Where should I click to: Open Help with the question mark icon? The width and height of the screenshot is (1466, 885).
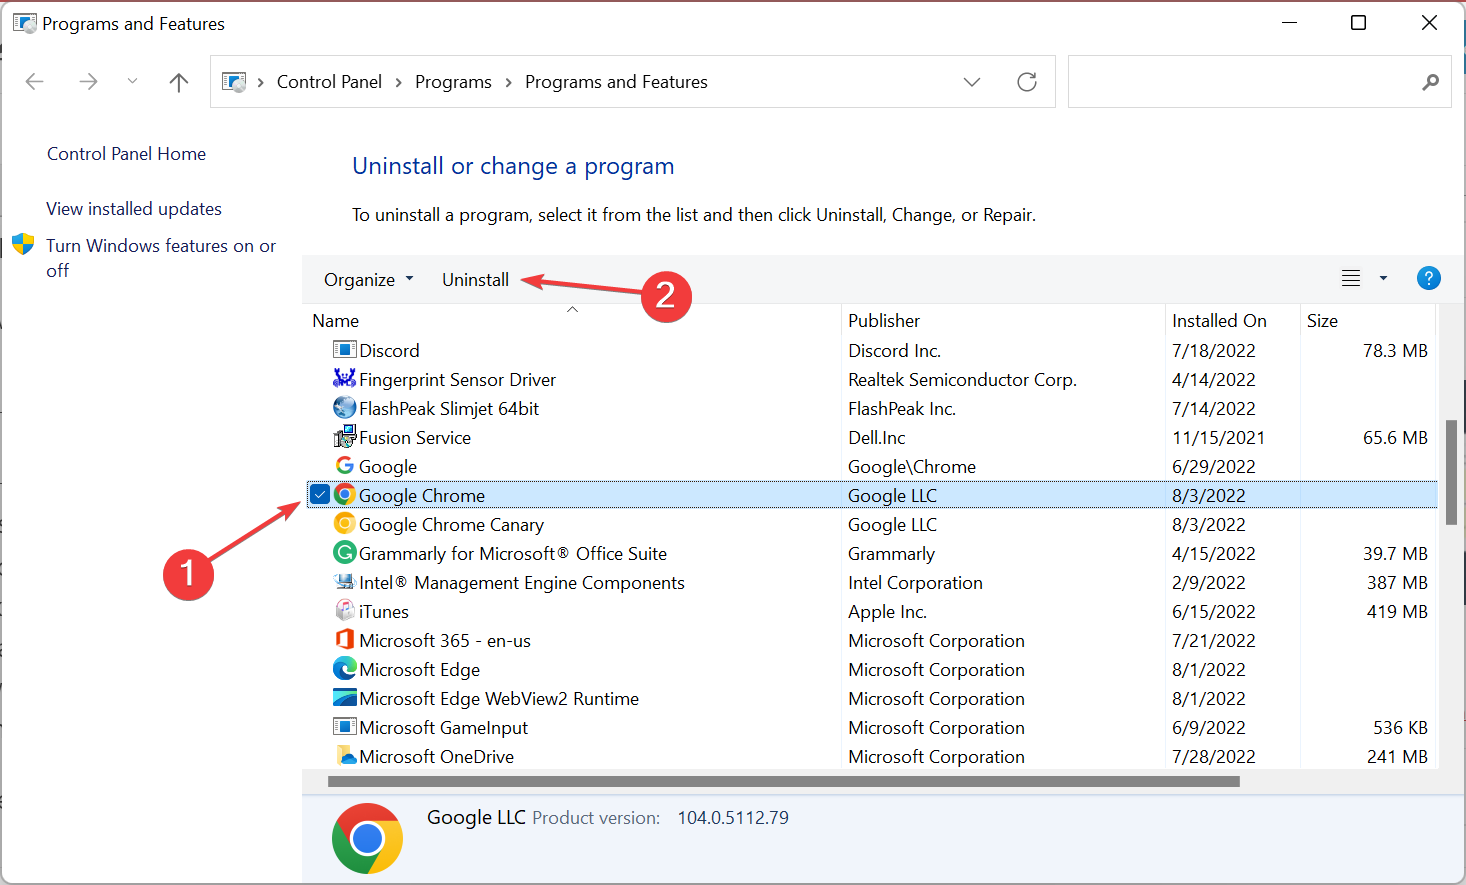[x=1429, y=278]
